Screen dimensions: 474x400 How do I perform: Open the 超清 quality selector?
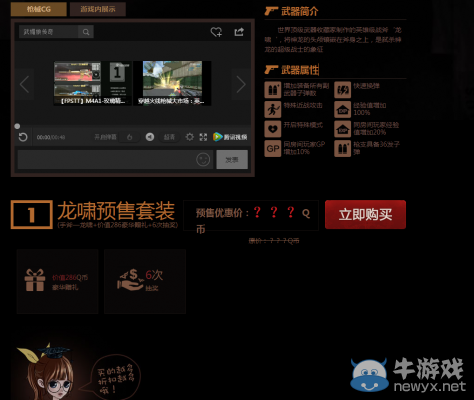pyautogui.click(x=169, y=137)
